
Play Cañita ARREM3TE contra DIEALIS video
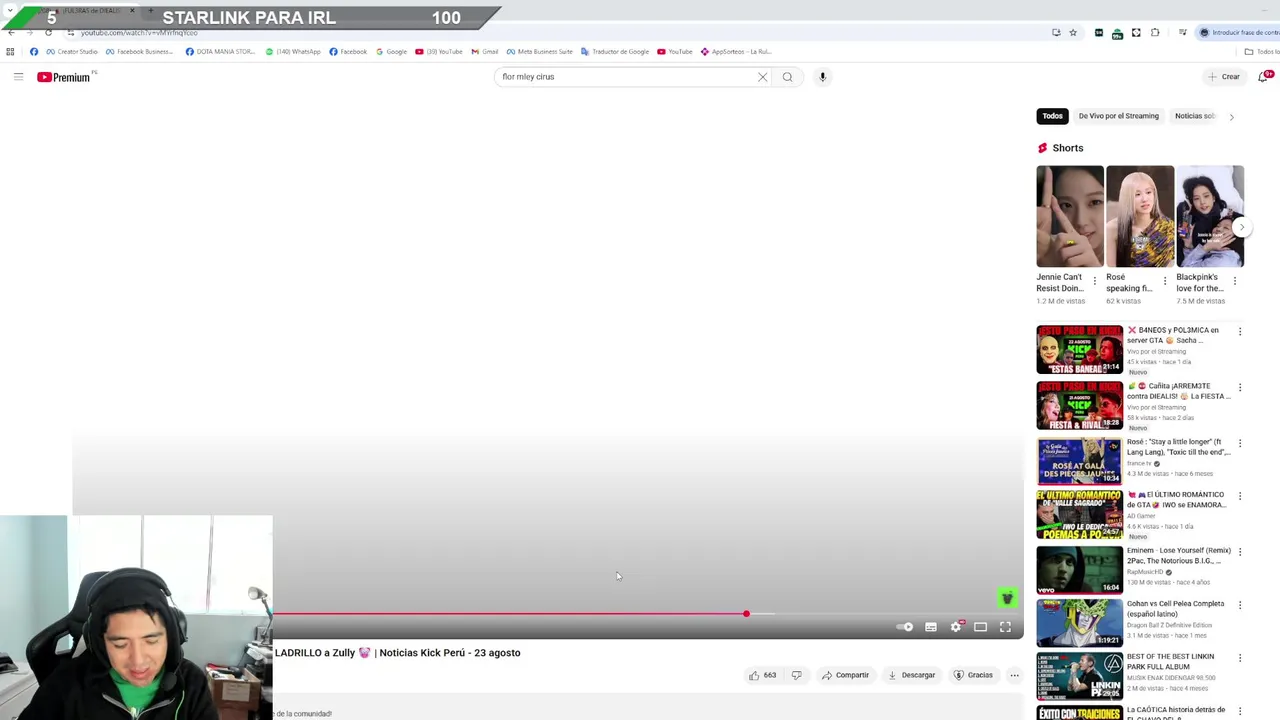[1079, 405]
